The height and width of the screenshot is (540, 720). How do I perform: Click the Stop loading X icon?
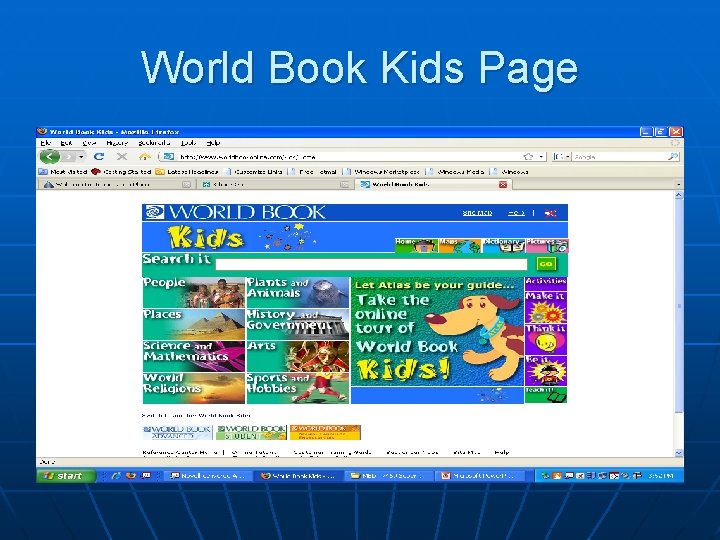coord(122,157)
